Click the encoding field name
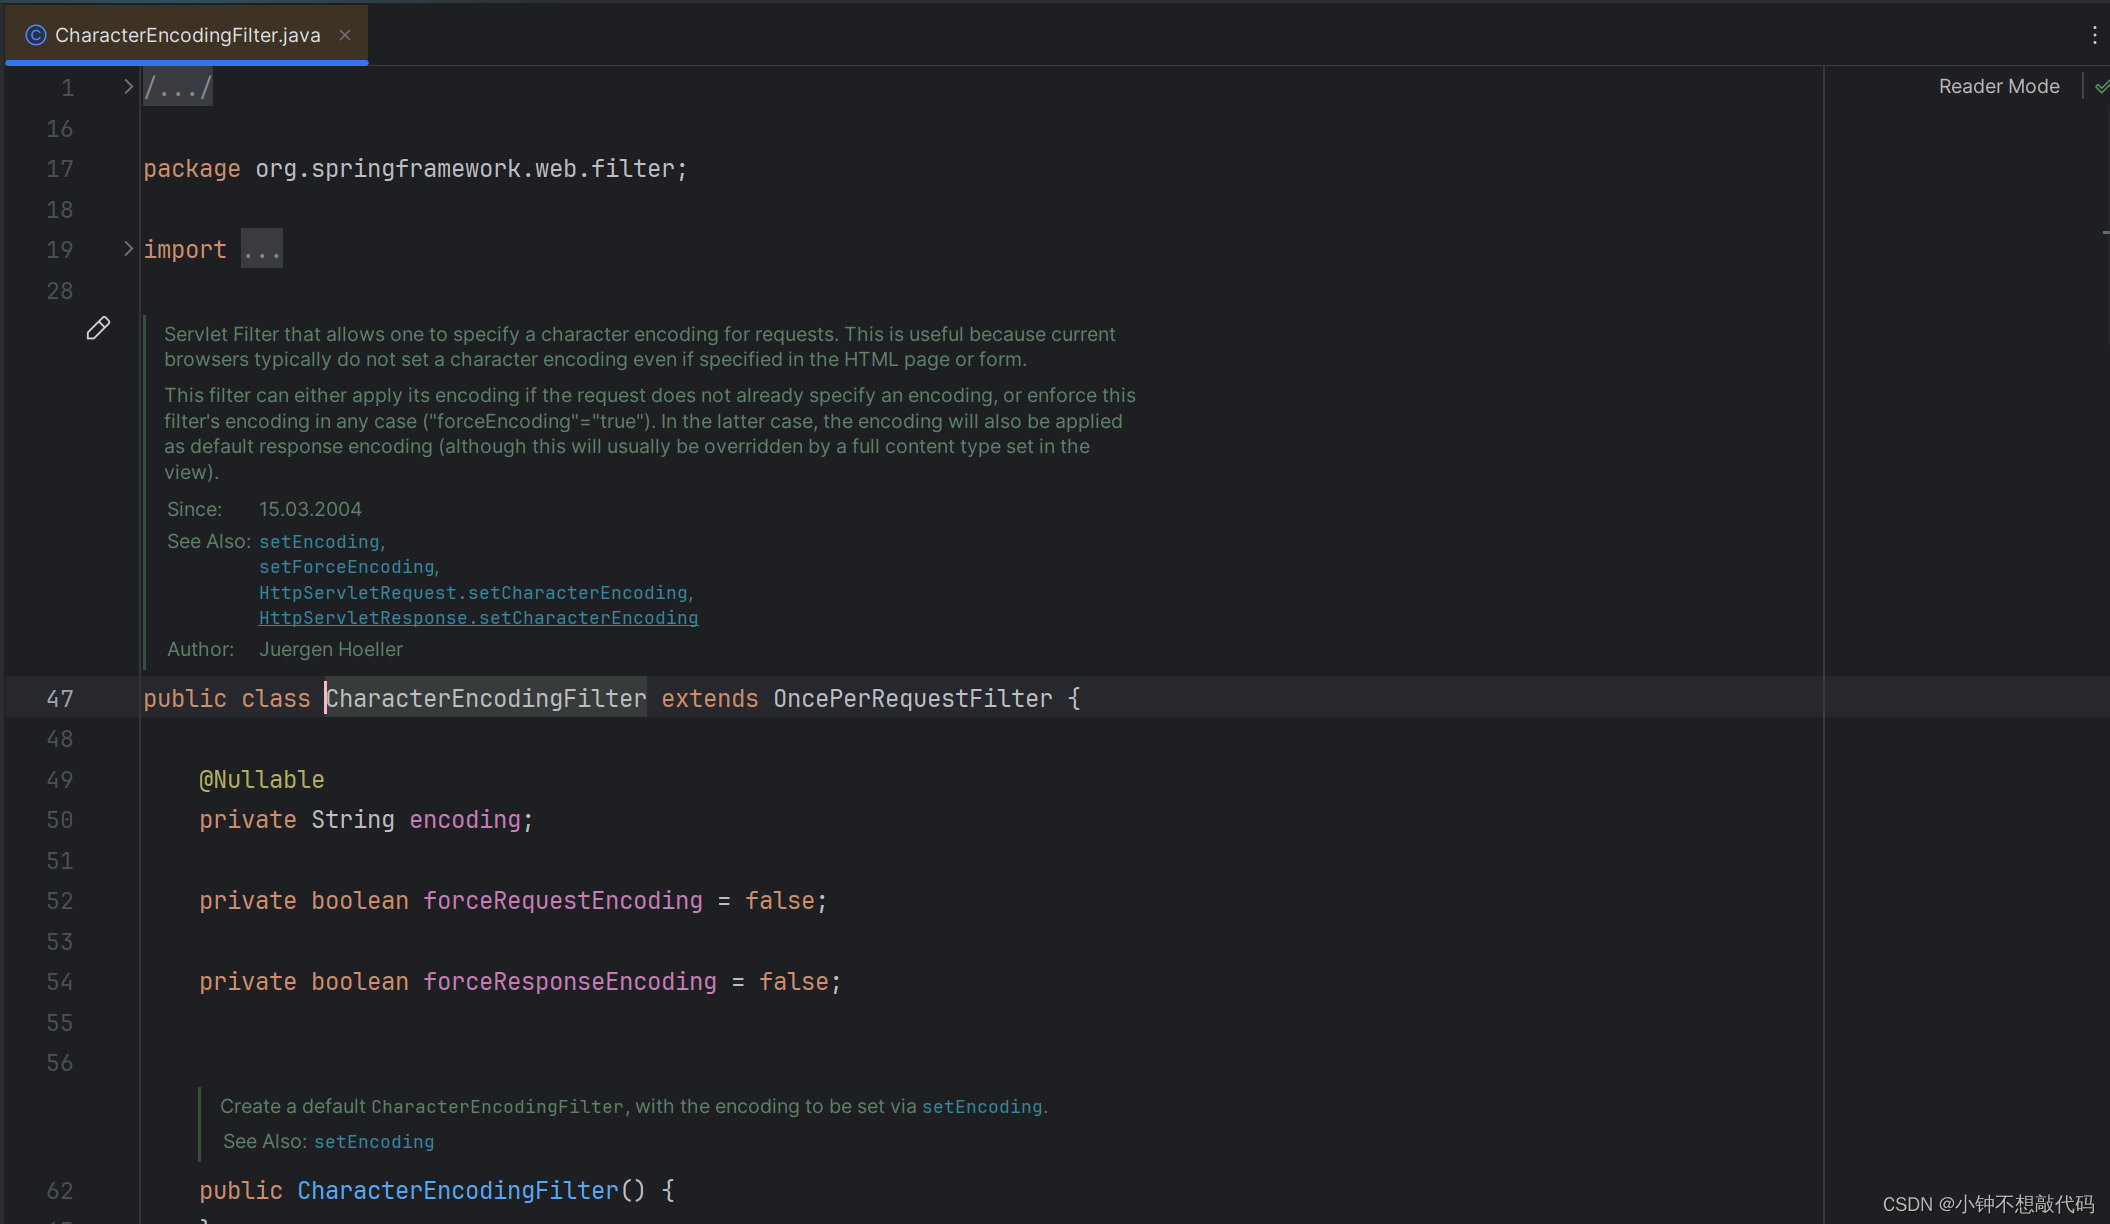Viewport: 2110px width, 1224px height. (x=465, y=820)
